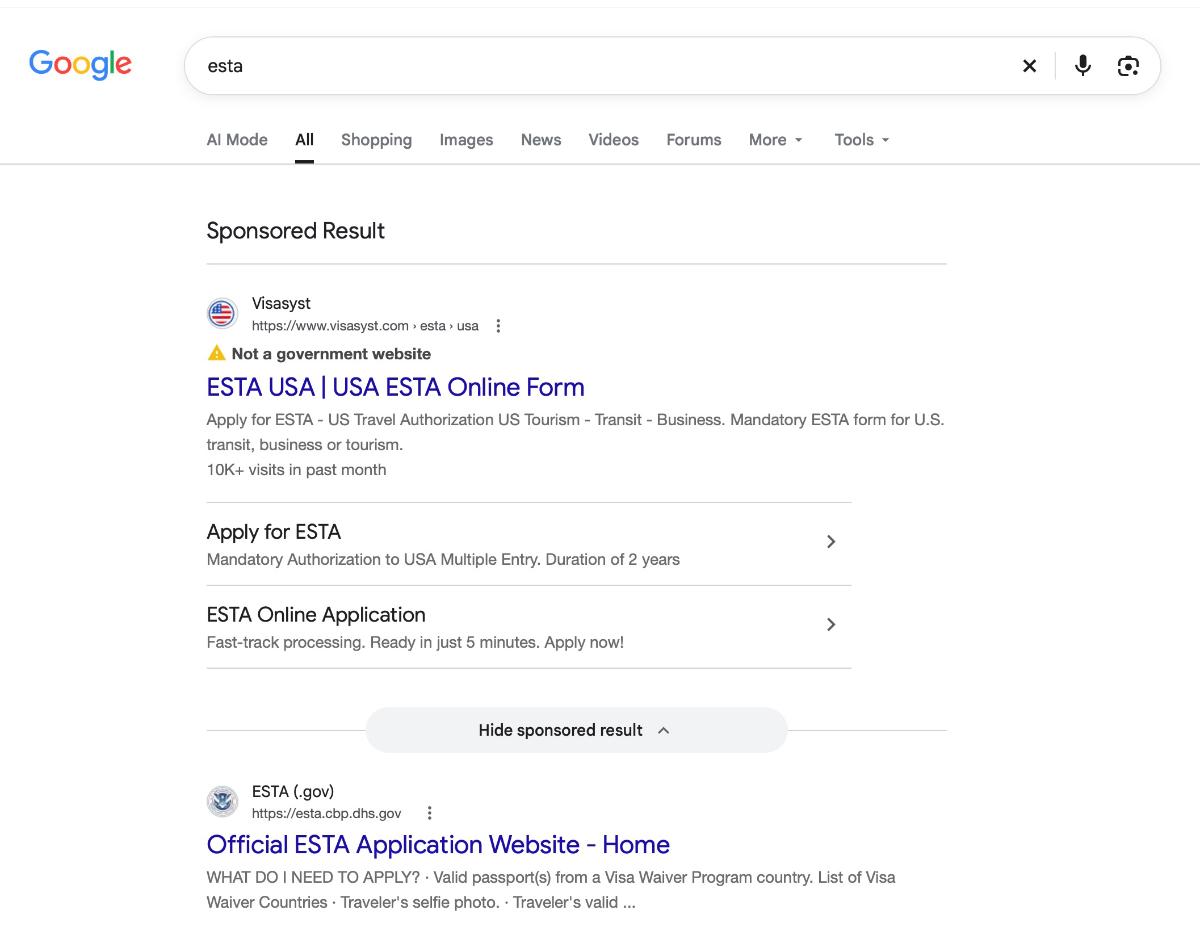Click chevron beside Apply for ESTA

[x=831, y=542]
